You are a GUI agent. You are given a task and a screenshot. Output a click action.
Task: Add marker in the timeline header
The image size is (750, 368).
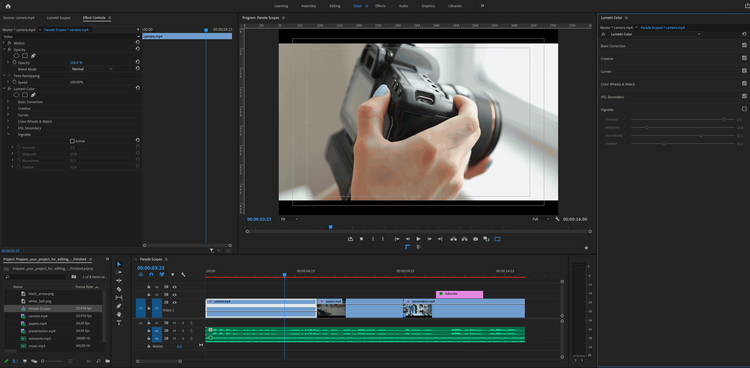click(x=172, y=275)
